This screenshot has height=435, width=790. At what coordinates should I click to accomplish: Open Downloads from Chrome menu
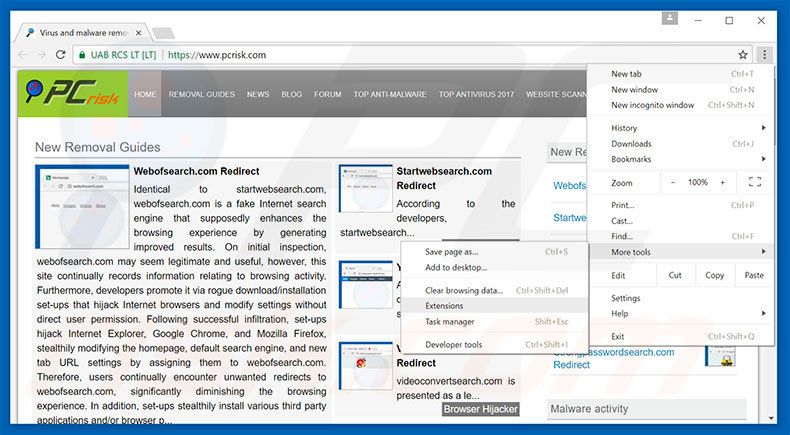[x=680, y=144]
